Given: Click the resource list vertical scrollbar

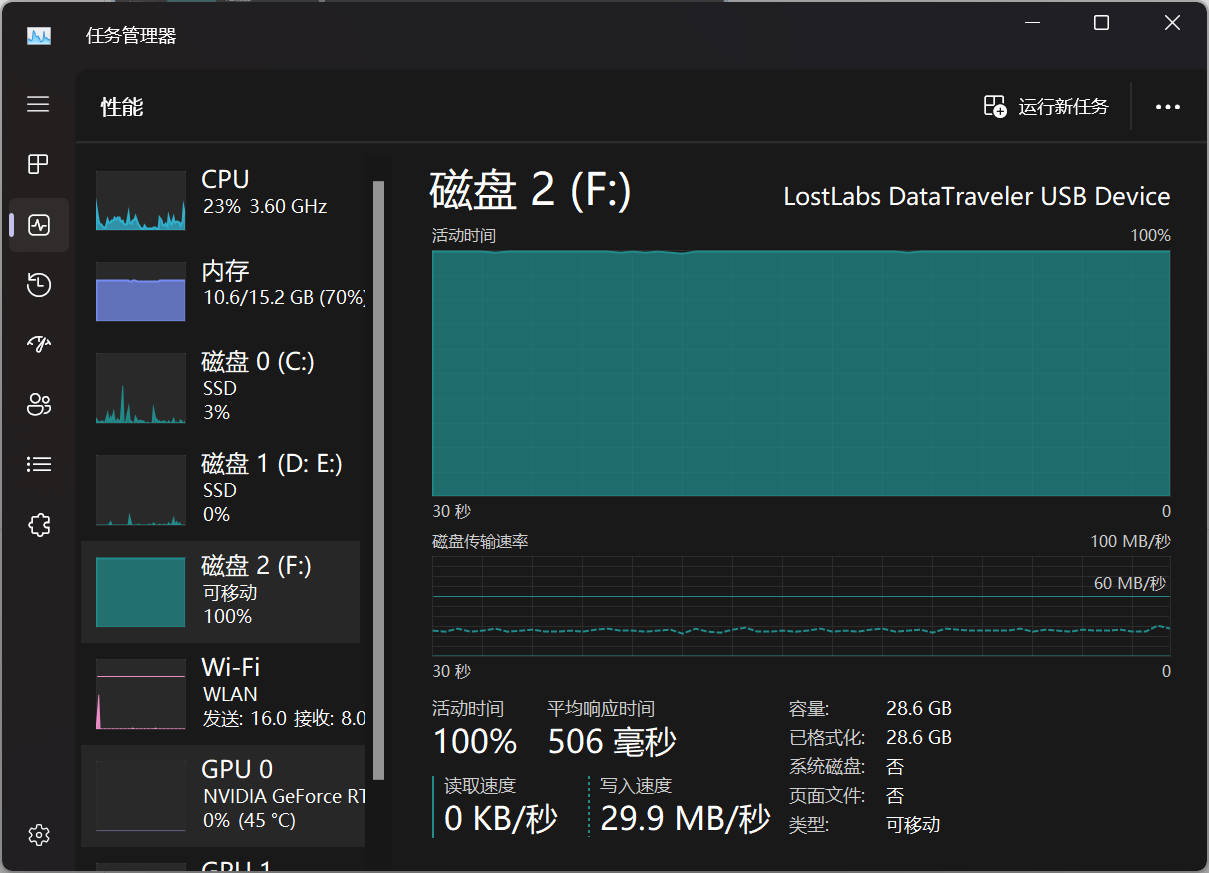Looking at the screenshot, I should (378, 478).
